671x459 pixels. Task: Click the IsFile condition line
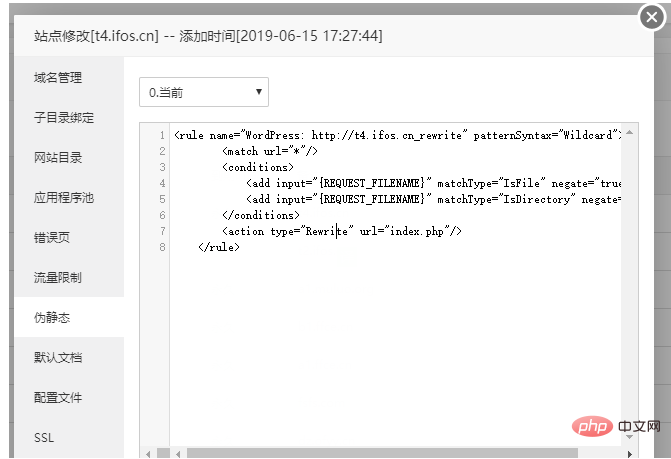(433, 184)
